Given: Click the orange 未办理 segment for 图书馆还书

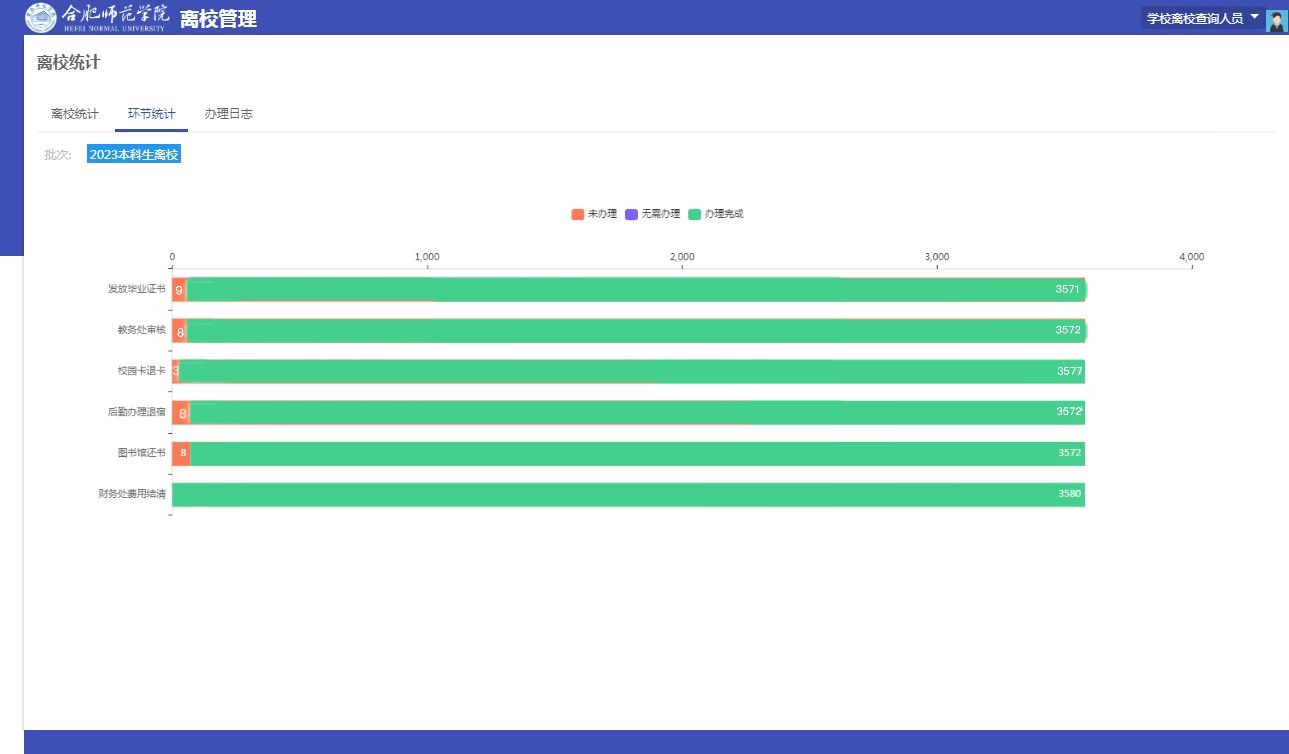Looking at the screenshot, I should (181, 454).
